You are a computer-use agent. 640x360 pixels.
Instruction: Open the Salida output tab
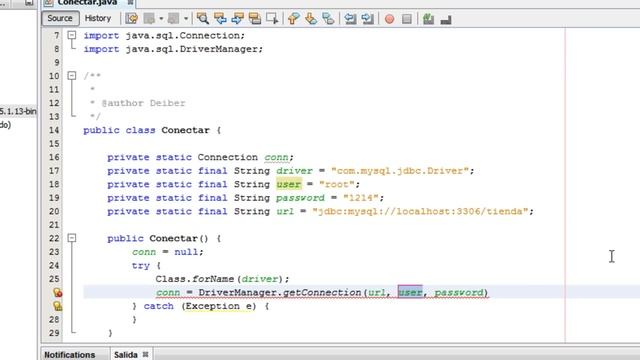point(126,355)
